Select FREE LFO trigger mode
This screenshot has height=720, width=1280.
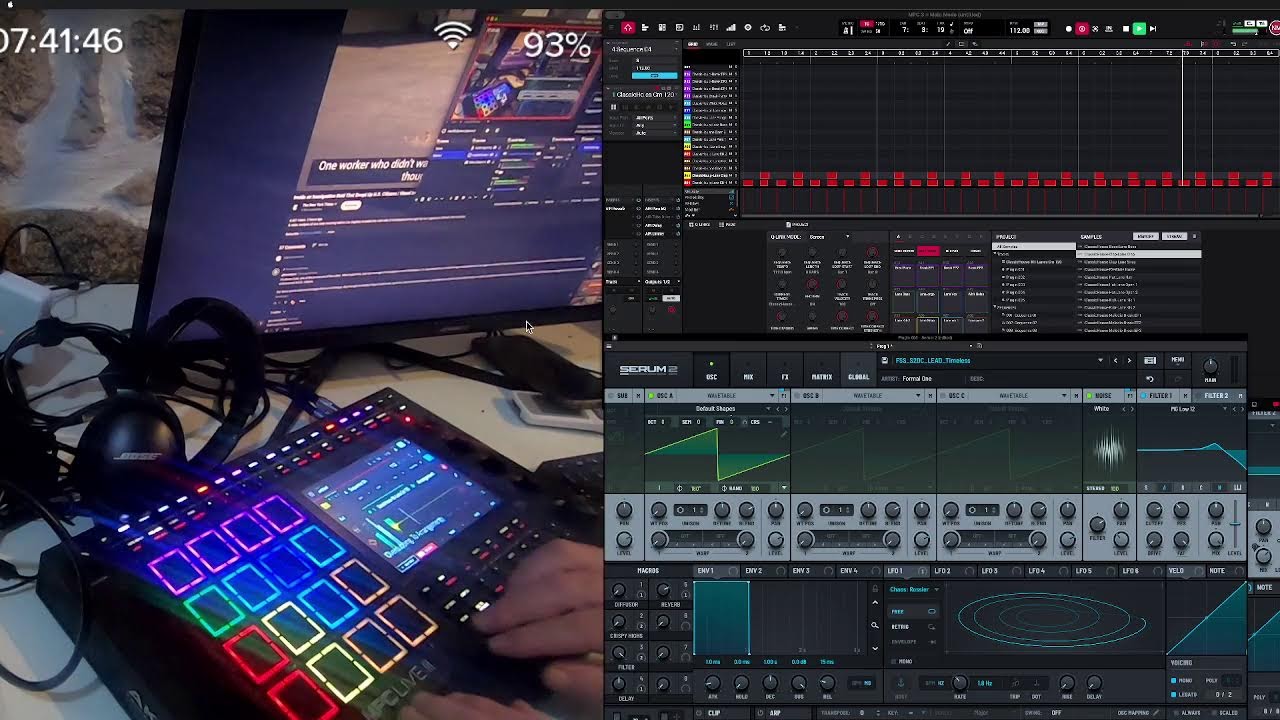click(913, 611)
